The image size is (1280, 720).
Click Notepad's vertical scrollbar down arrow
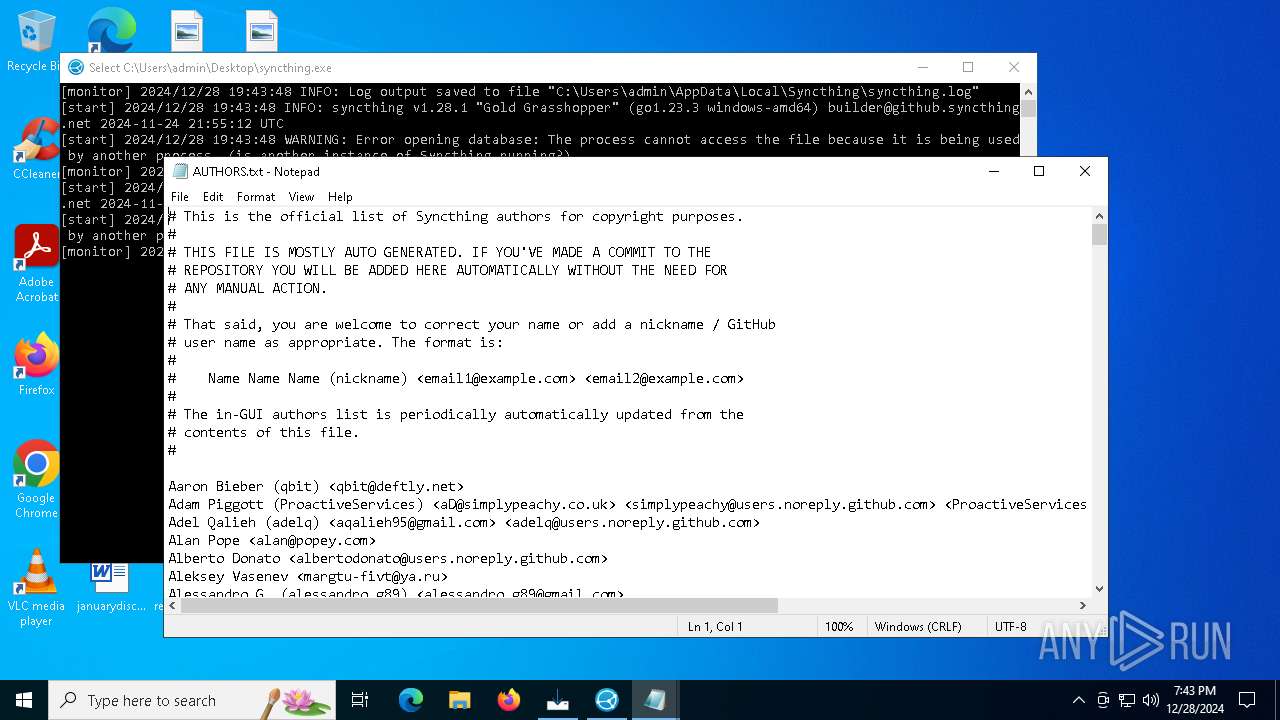click(x=1100, y=589)
